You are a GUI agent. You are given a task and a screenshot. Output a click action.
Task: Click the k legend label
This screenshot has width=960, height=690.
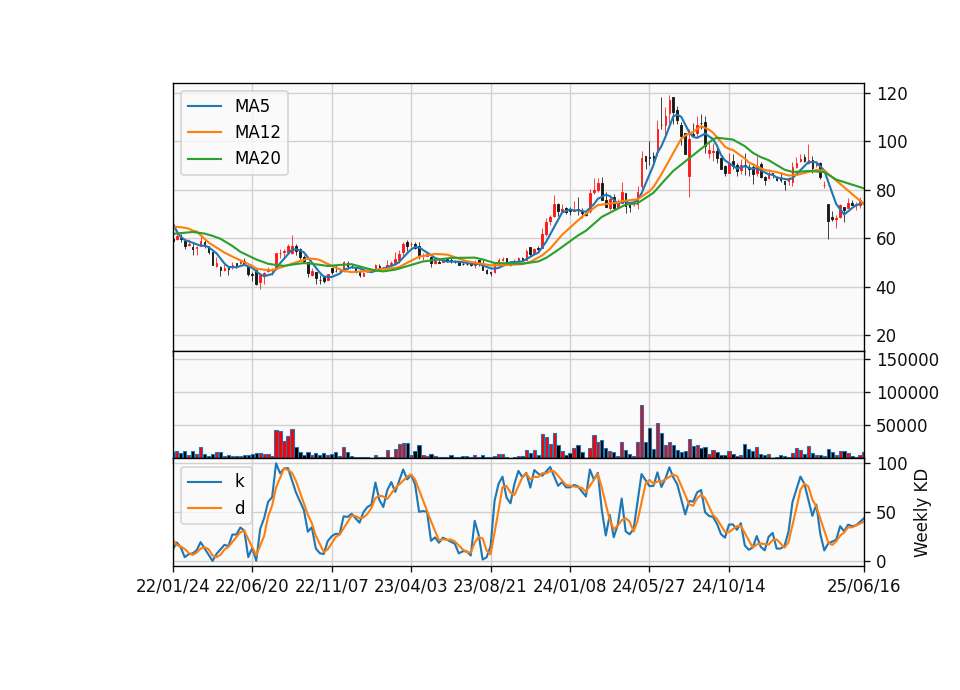[239, 481]
